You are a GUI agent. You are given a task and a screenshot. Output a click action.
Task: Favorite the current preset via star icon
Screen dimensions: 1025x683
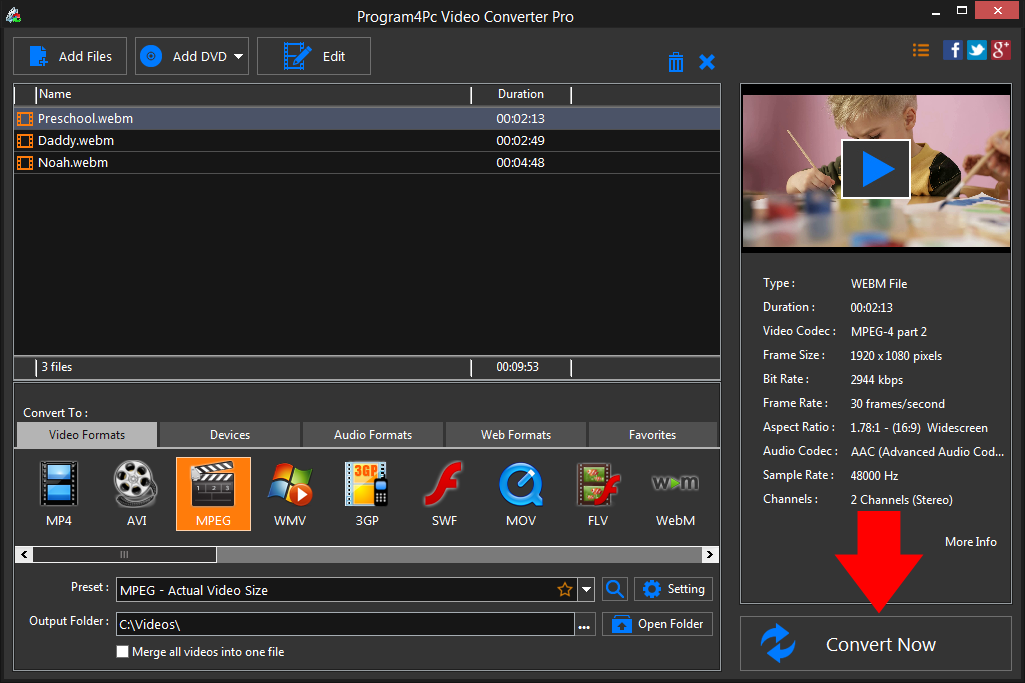(x=565, y=590)
